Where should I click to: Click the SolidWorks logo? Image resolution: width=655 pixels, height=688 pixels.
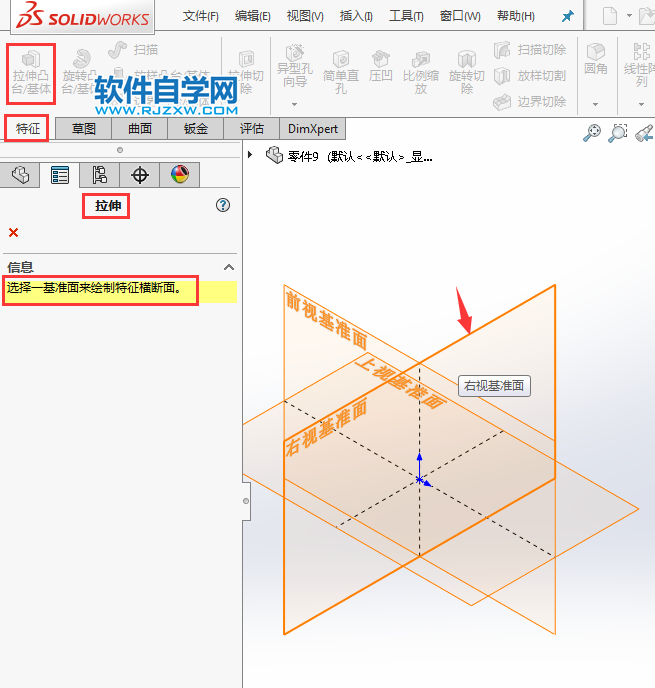click(x=82, y=16)
